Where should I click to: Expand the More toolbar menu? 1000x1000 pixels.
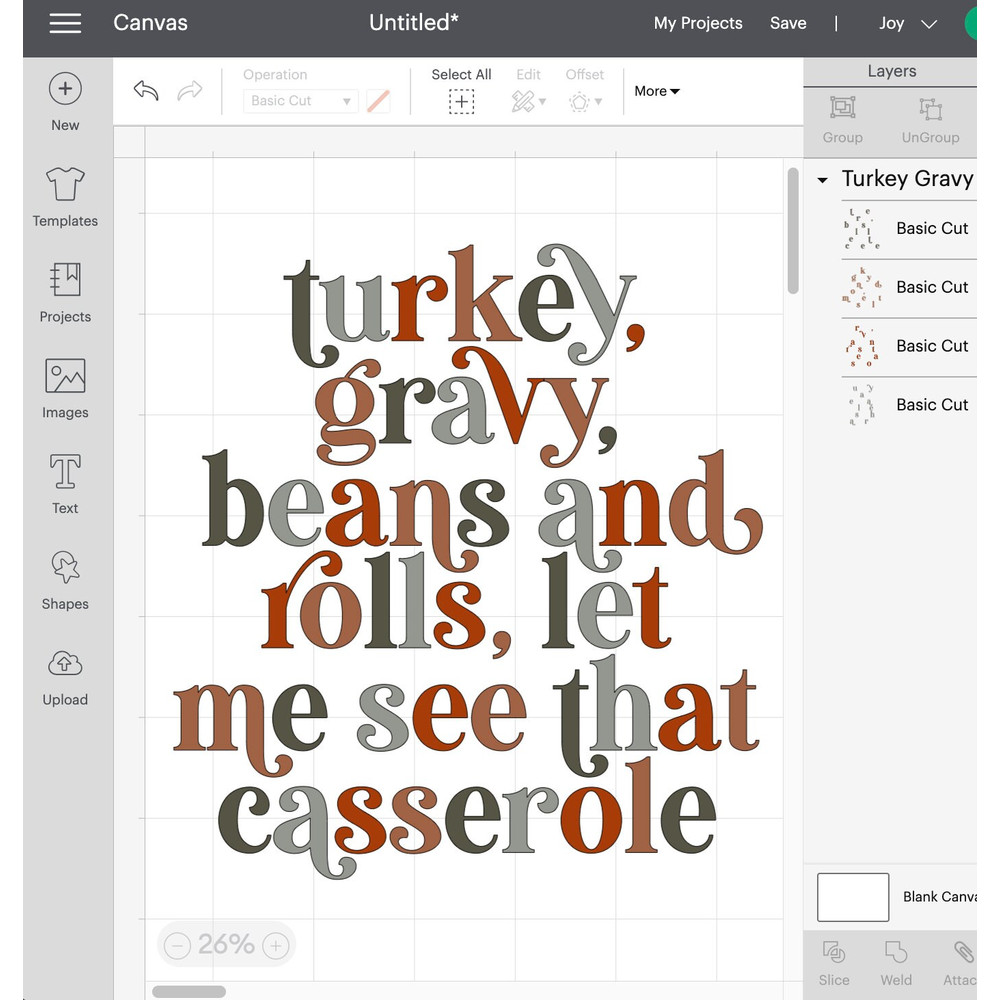657,91
